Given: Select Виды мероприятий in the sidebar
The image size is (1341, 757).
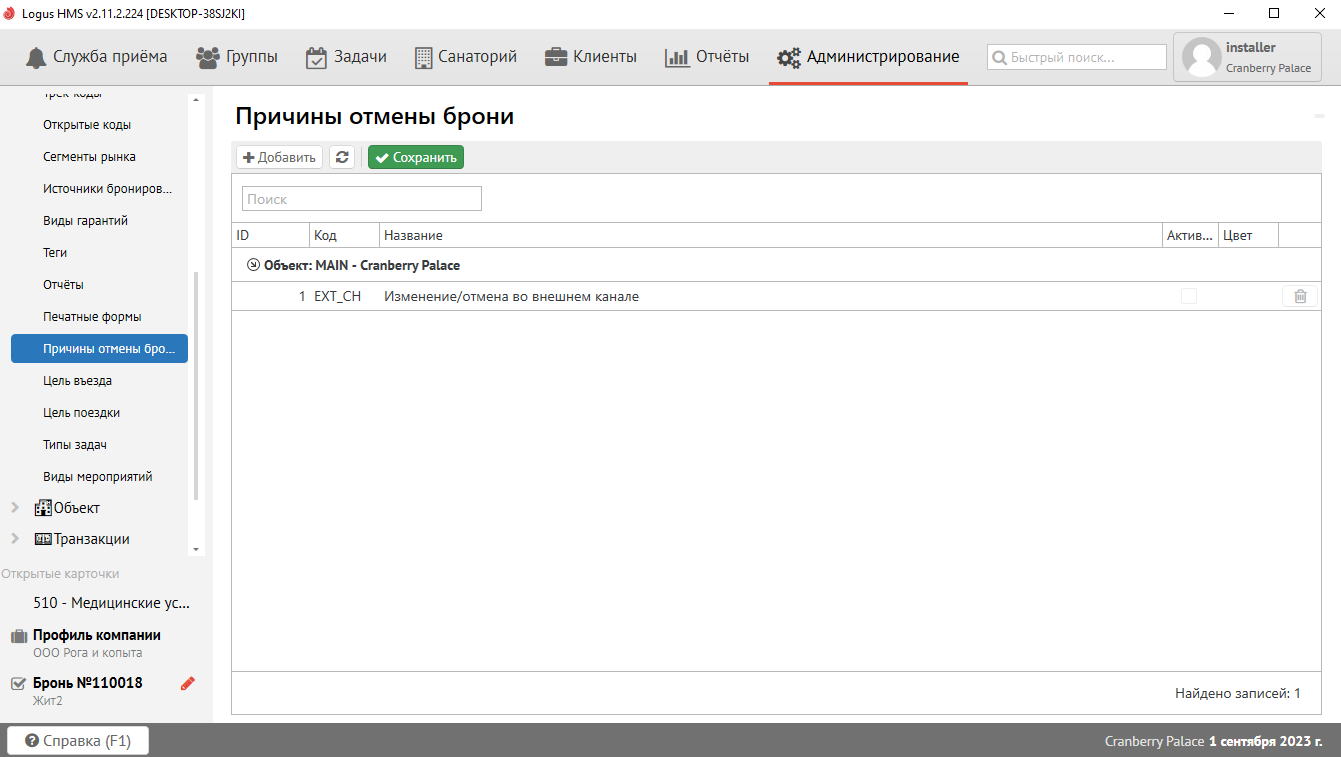Looking at the screenshot, I should 99,477.
